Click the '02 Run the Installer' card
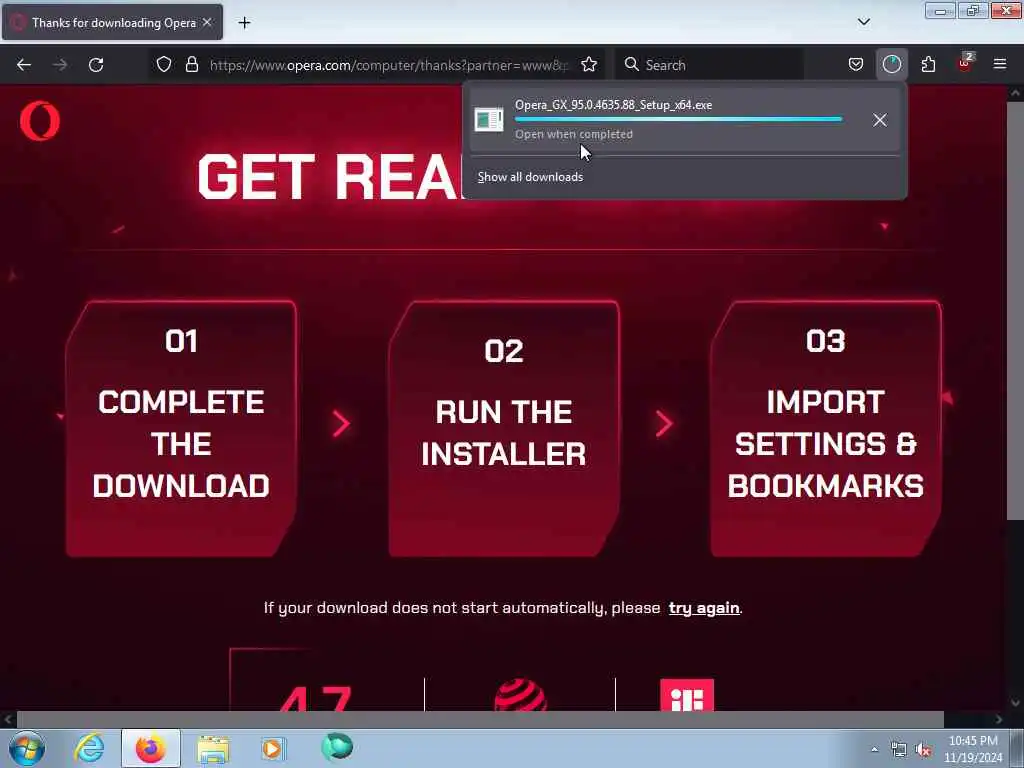 [504, 429]
